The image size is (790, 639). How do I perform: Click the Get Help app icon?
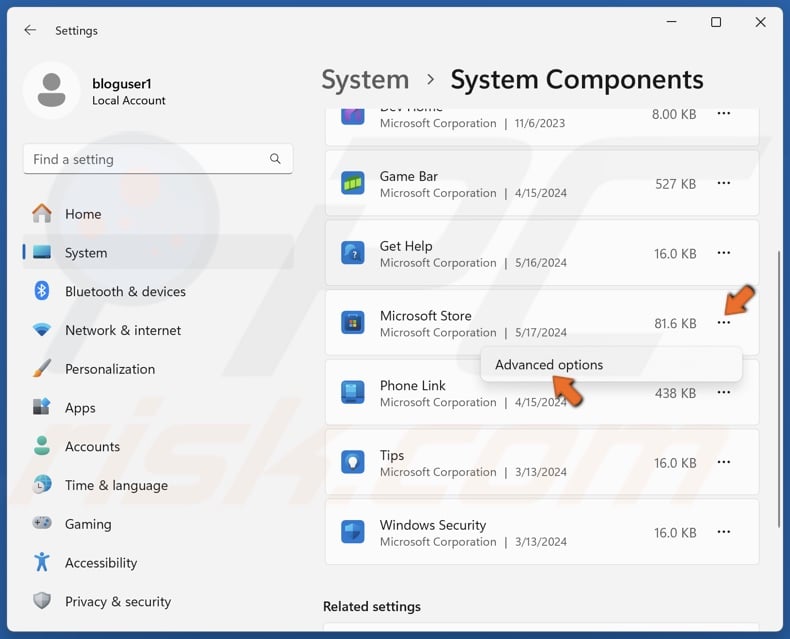[352, 254]
